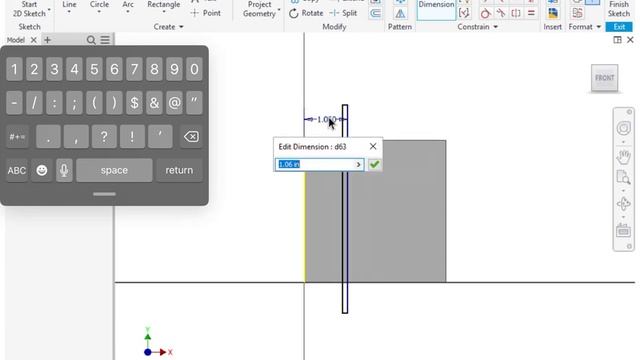The width and height of the screenshot is (640, 360).
Task: Click Finish Sketch
Action: tap(619, 9)
